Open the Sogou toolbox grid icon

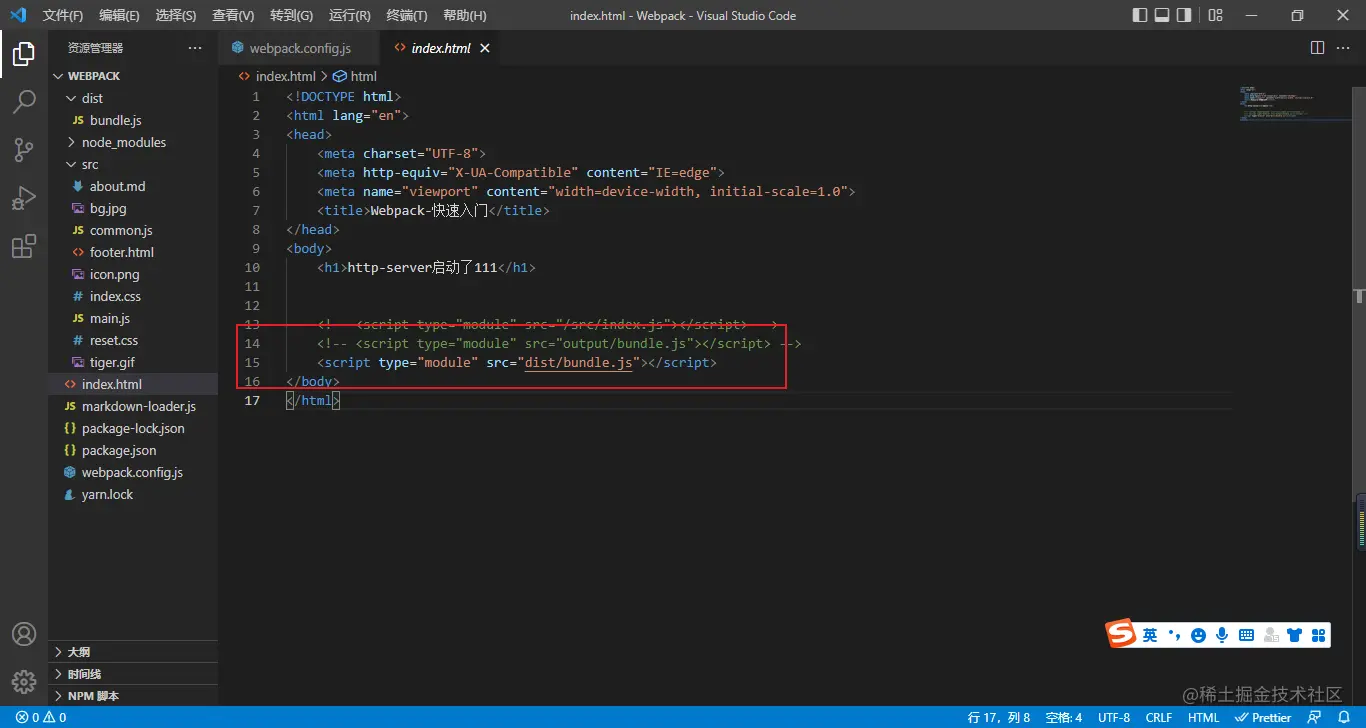[x=1318, y=635]
